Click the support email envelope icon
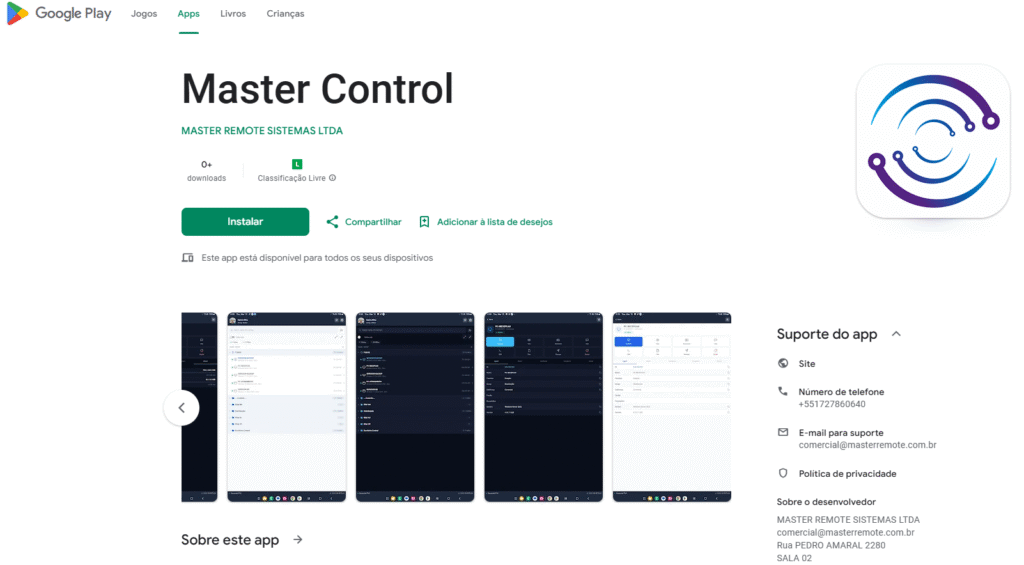 coord(783,432)
